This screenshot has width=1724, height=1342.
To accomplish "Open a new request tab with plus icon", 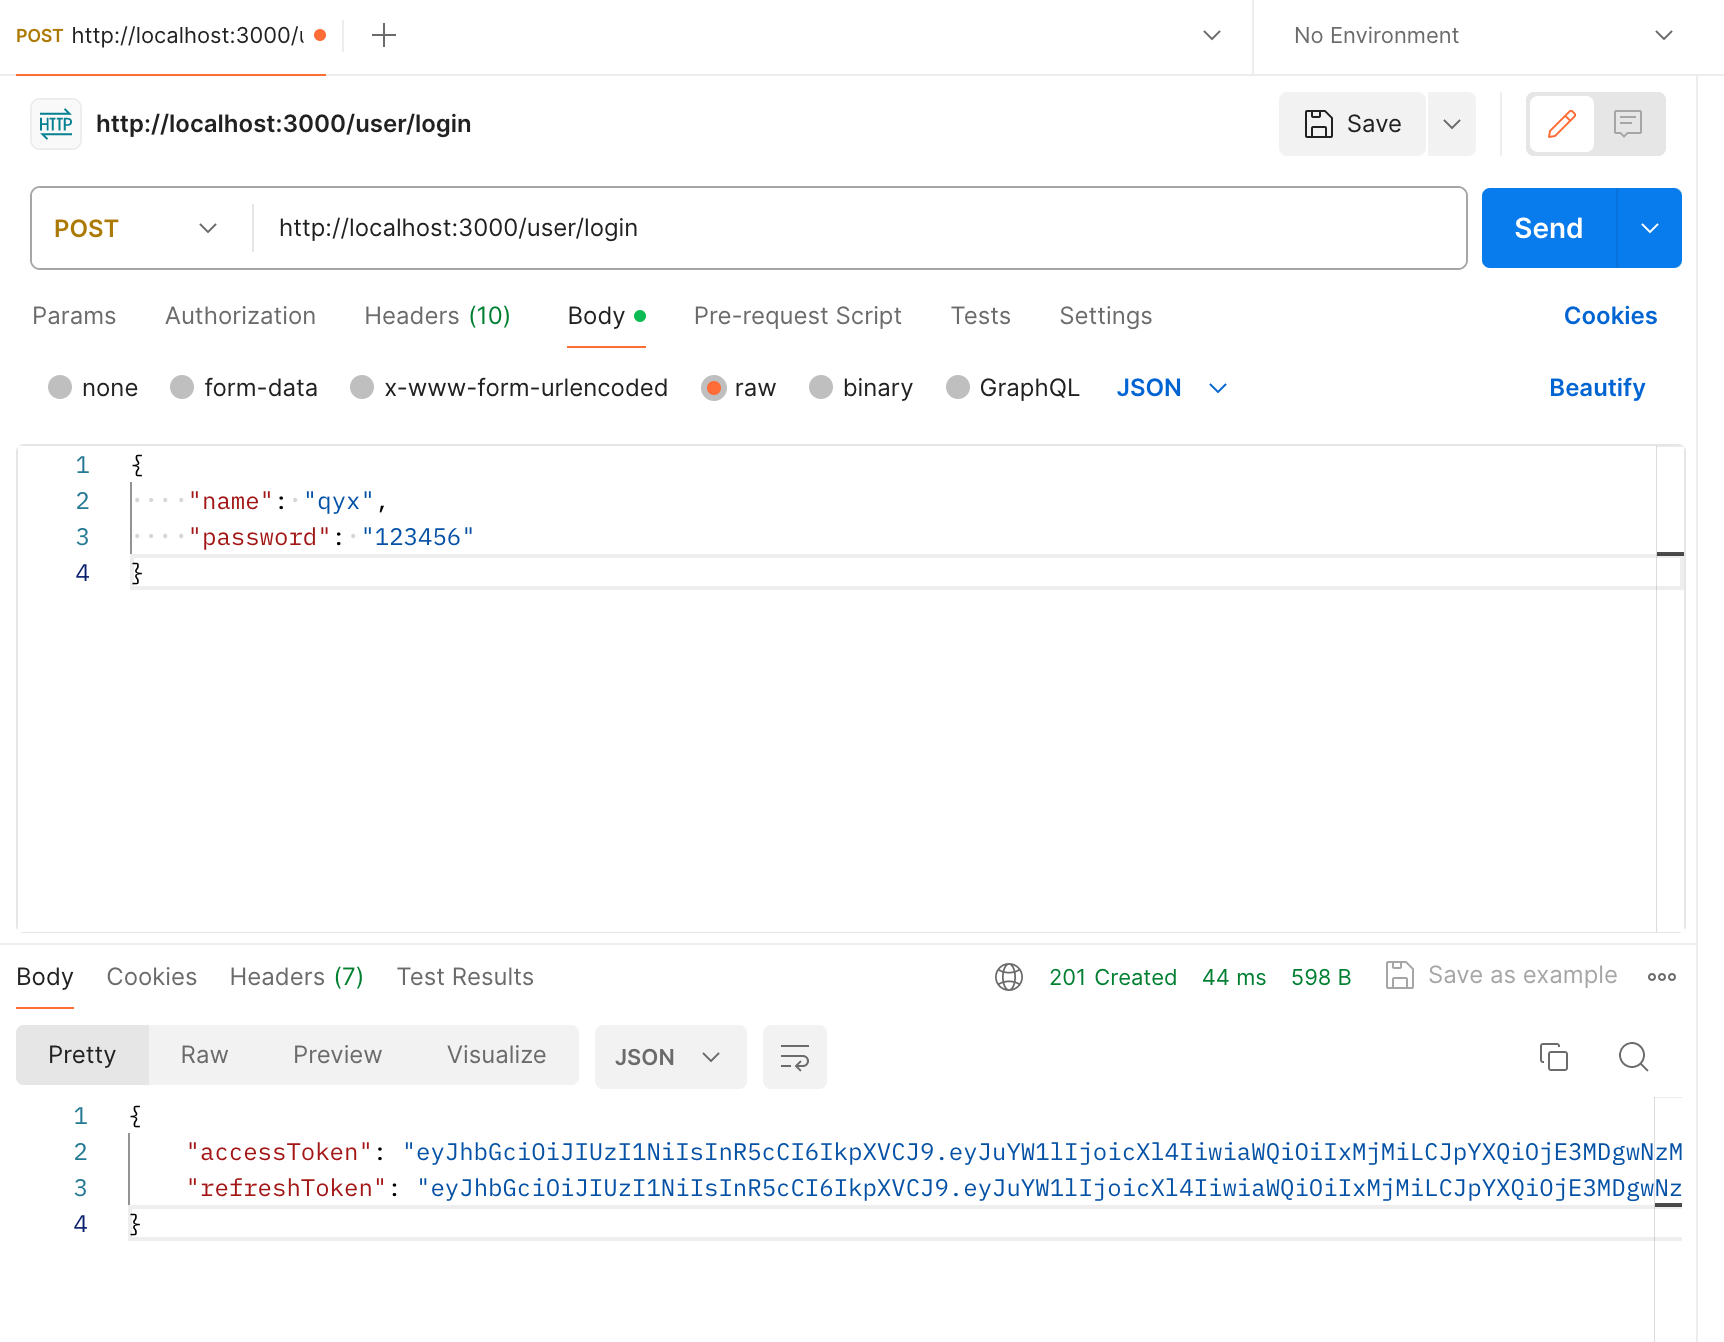I will click(x=384, y=36).
